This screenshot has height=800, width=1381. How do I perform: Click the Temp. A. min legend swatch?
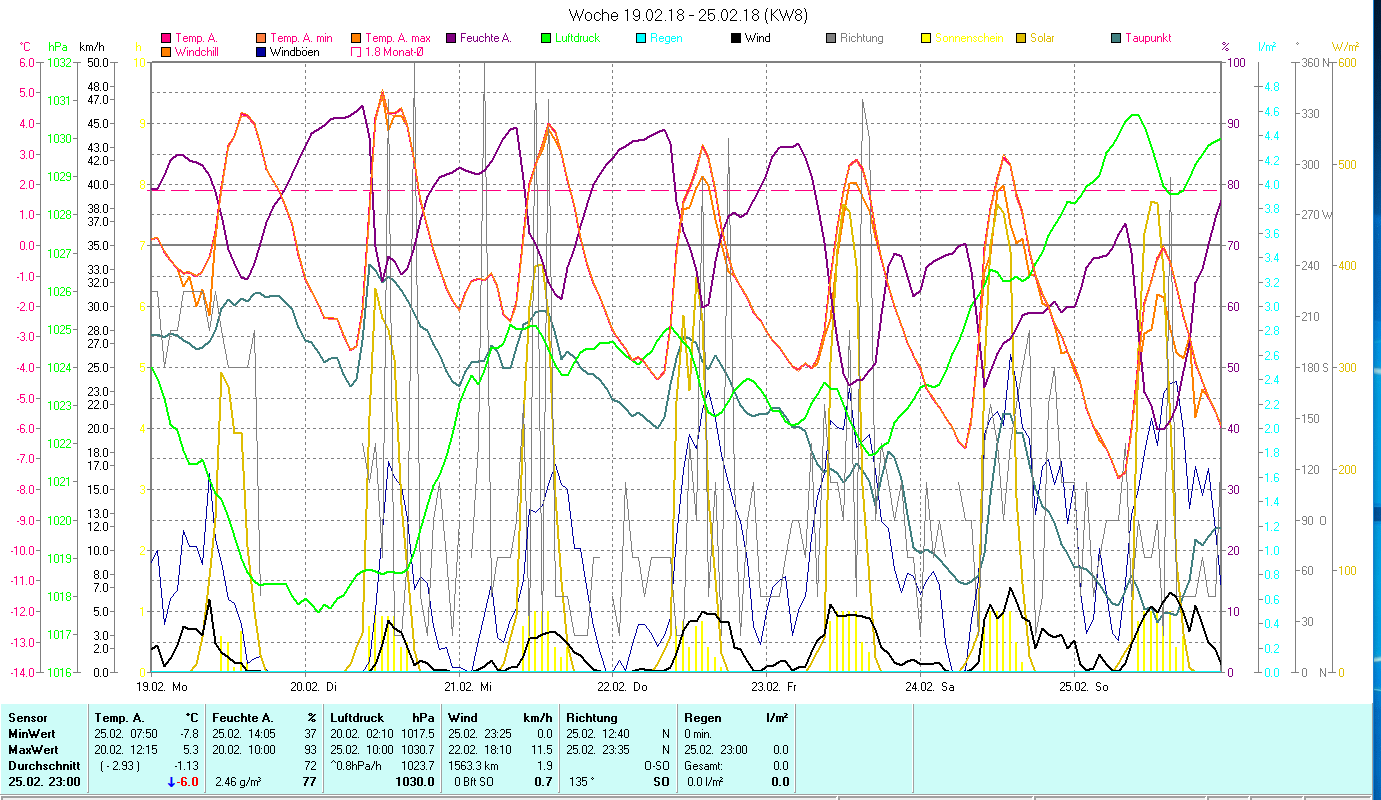click(x=261, y=38)
